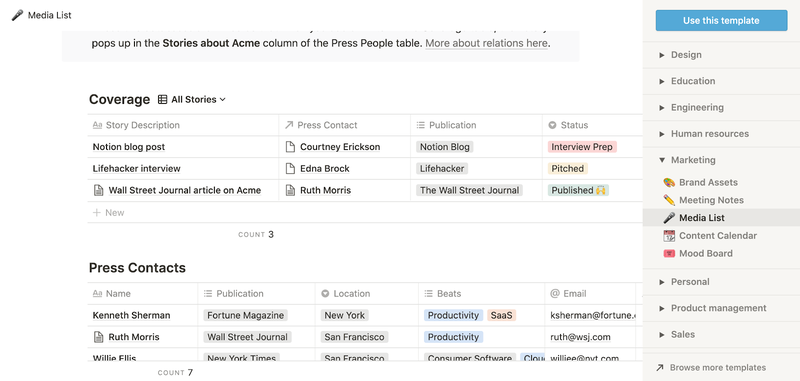Viewport: 800px width, 381px height.
Task: Collapse the Marketing category
Action: [662, 160]
